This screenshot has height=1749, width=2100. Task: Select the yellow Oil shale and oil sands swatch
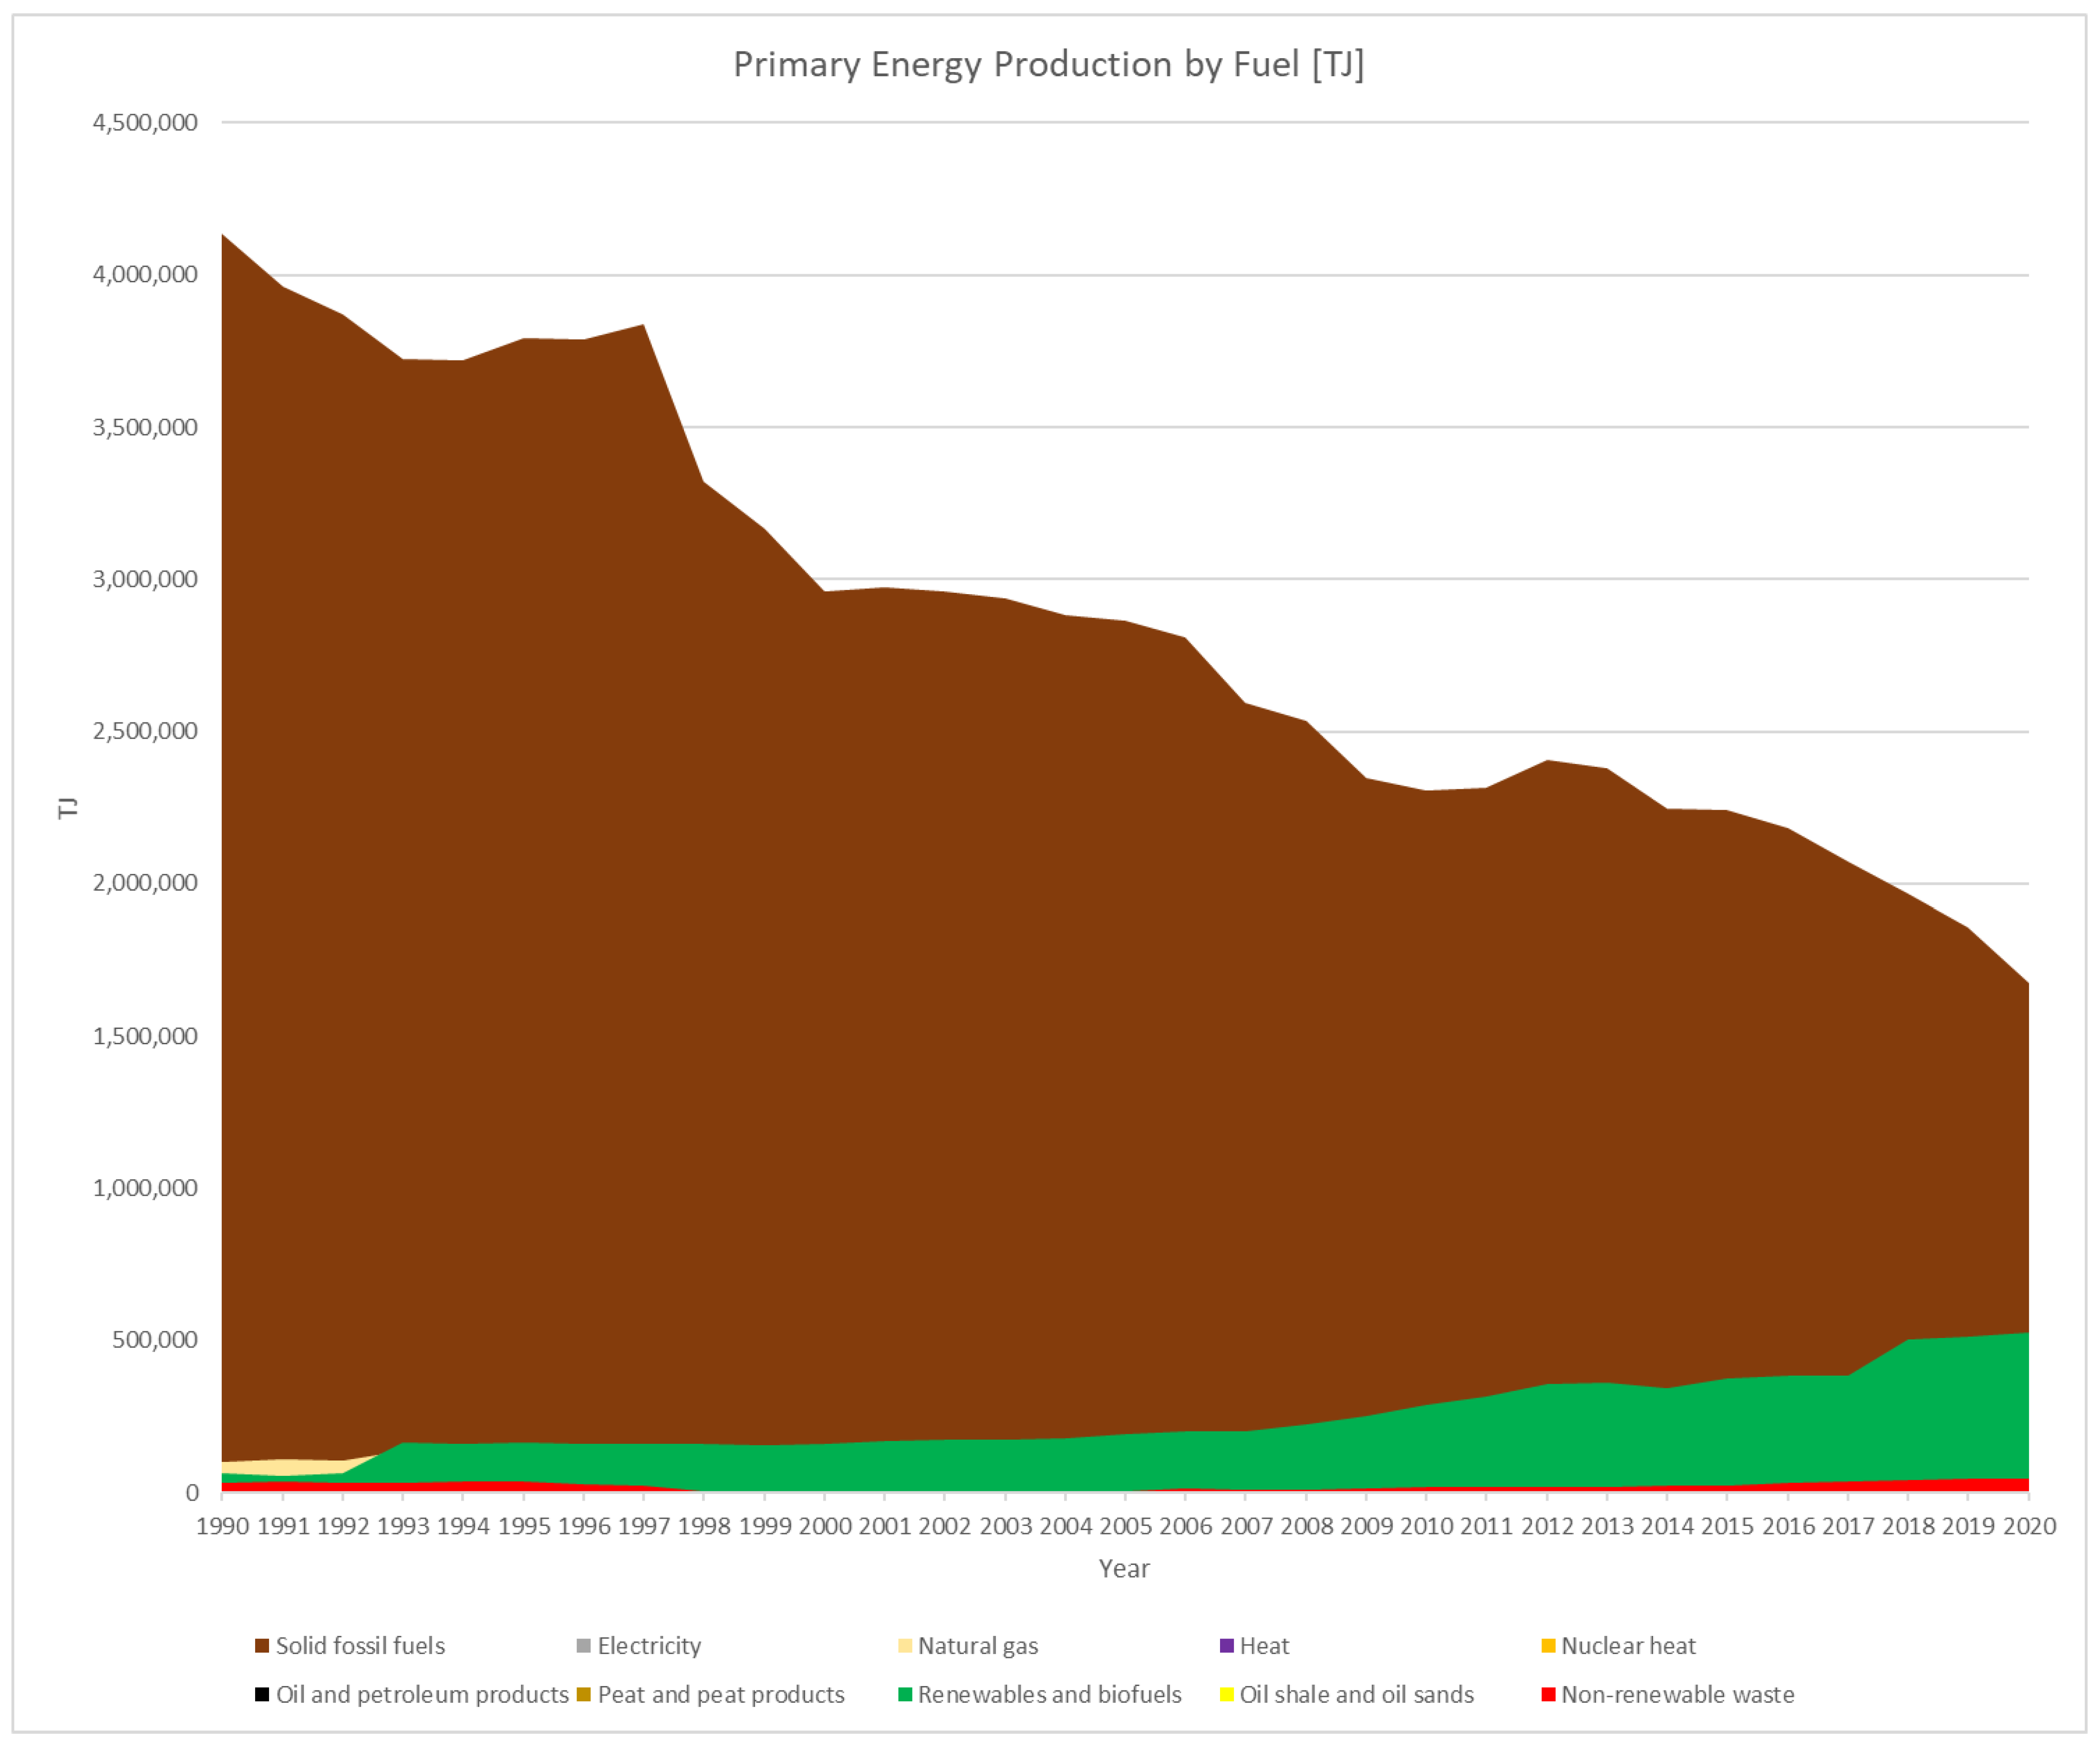[1227, 1695]
